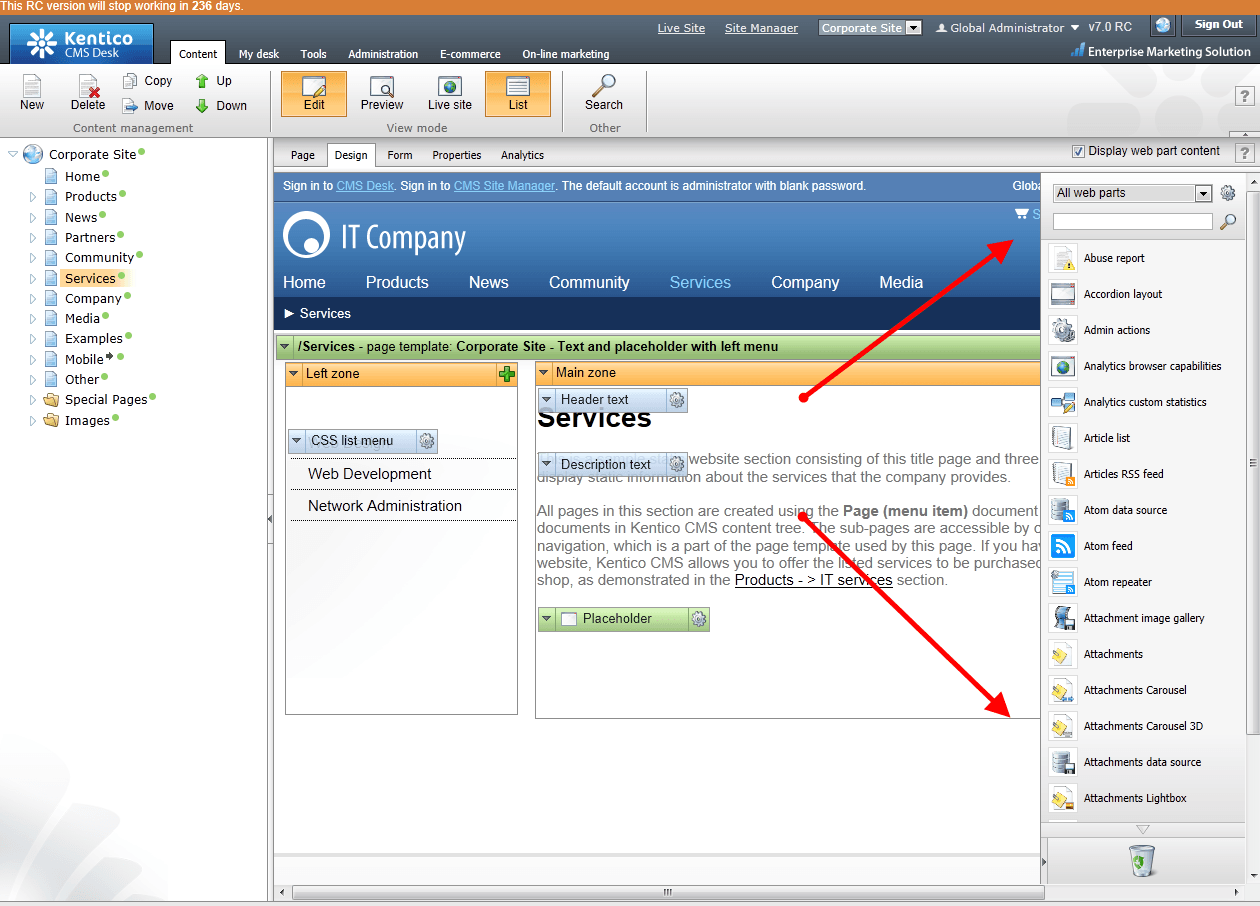Screen dimensions: 1260x906
Task: Expand the News tree node
Action: [x=33, y=217]
